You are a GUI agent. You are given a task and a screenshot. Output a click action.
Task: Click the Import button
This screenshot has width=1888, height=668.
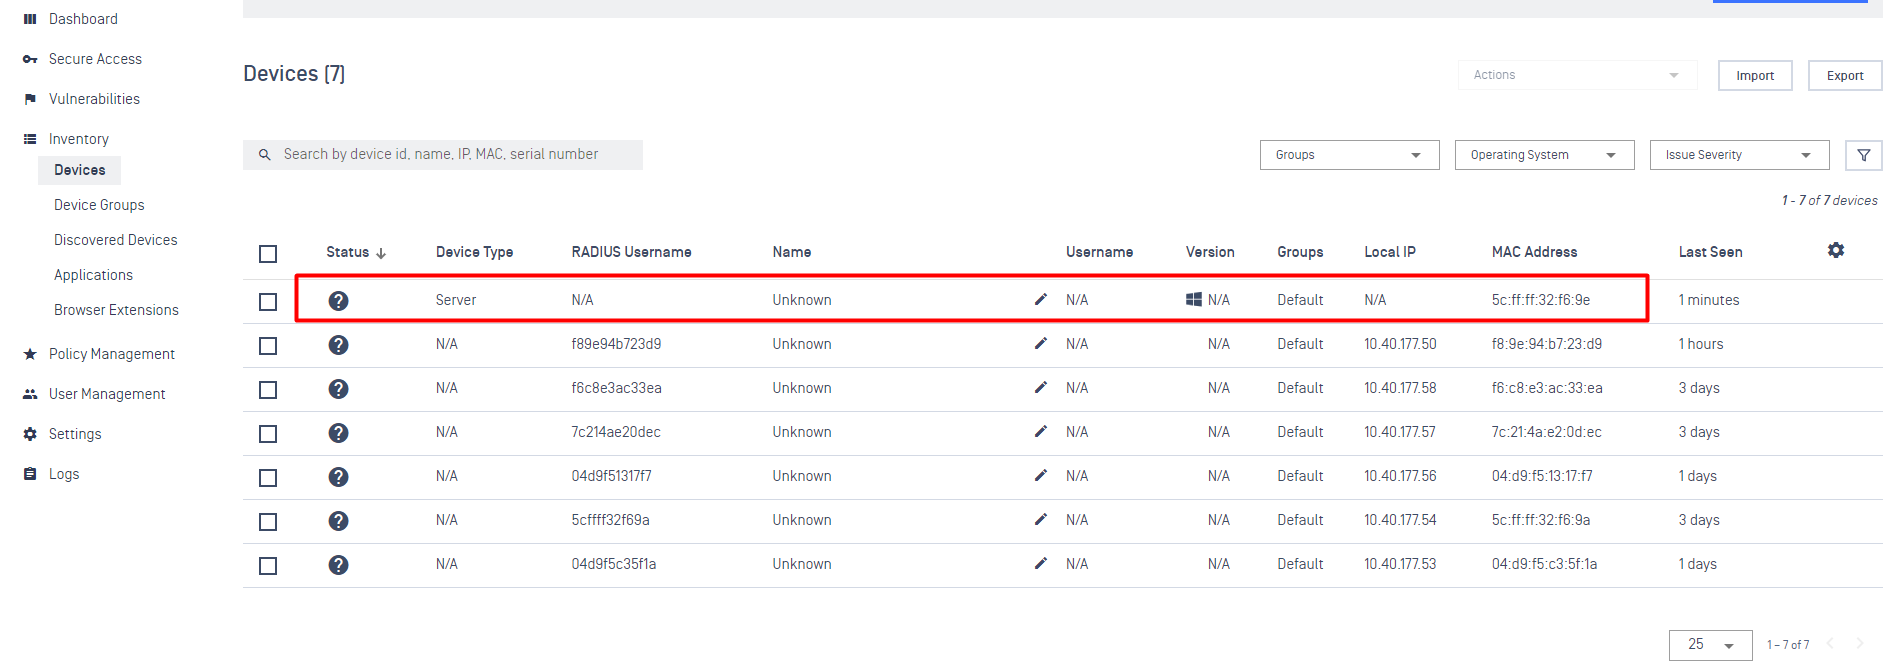(1755, 76)
